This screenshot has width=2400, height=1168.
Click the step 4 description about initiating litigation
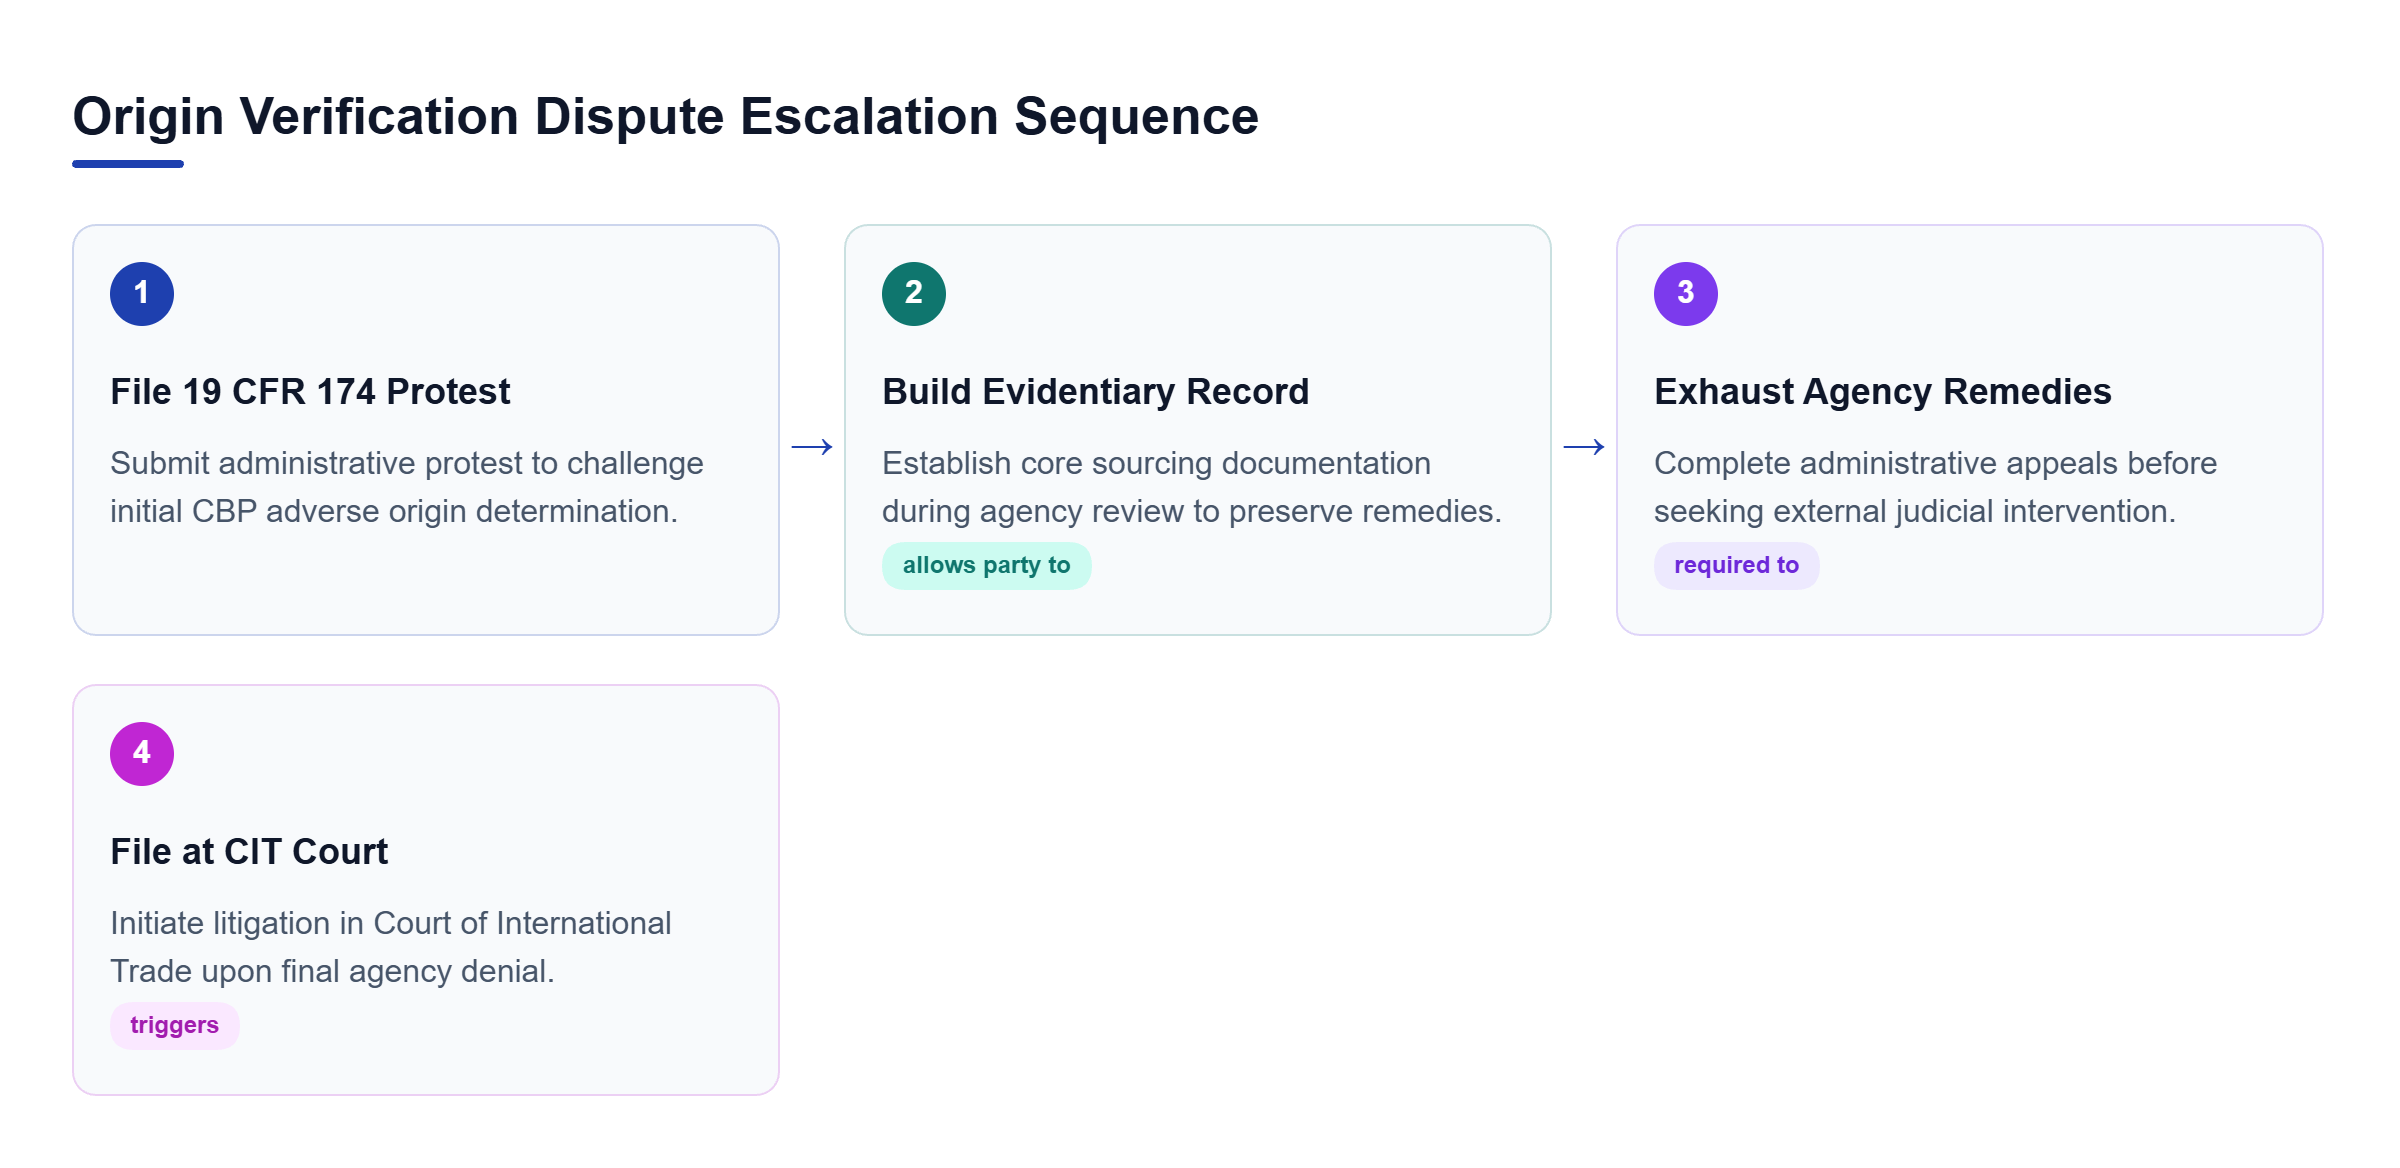[x=391, y=947]
